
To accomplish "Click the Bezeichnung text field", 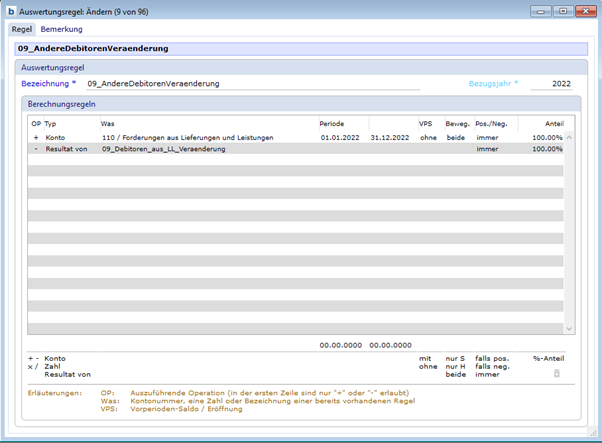I will pos(250,84).
